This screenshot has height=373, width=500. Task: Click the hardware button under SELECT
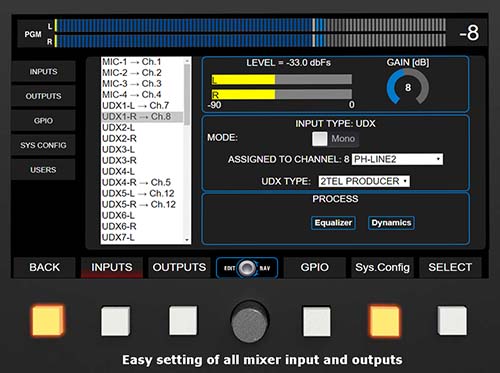tap(452, 321)
